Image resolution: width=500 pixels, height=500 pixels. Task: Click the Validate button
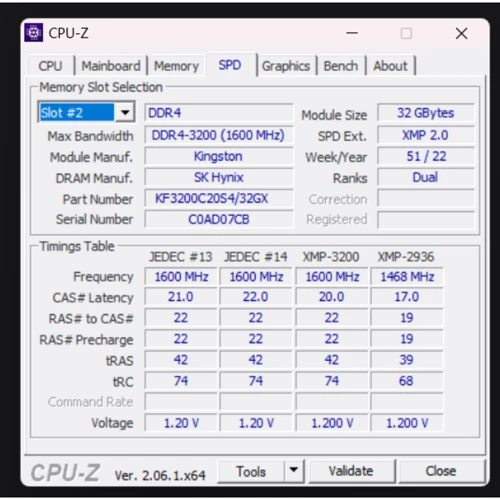pyautogui.click(x=352, y=471)
